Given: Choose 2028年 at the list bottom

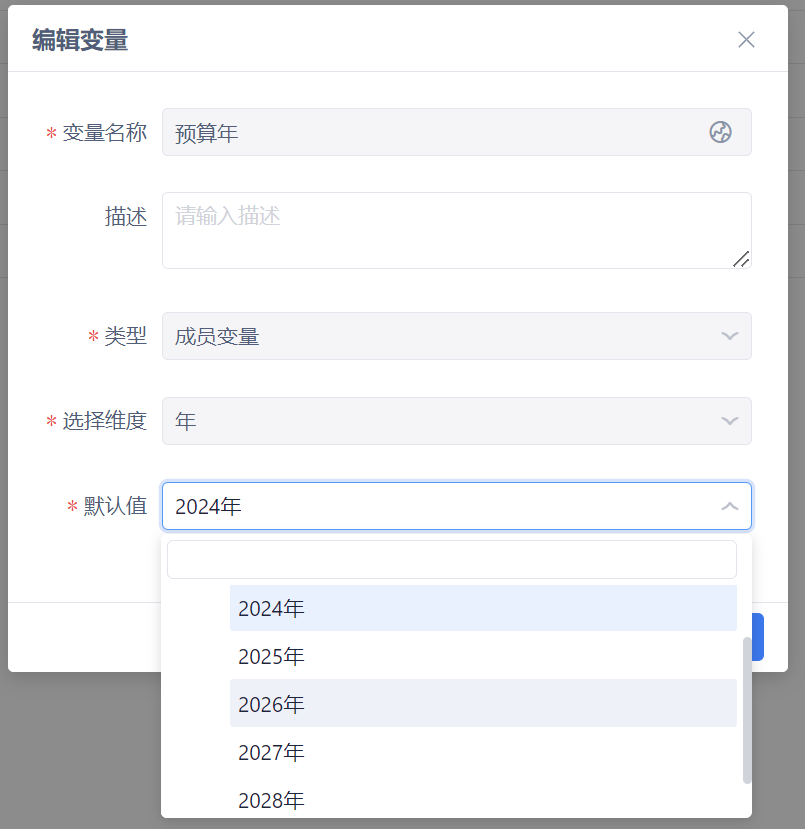Looking at the screenshot, I should point(482,800).
